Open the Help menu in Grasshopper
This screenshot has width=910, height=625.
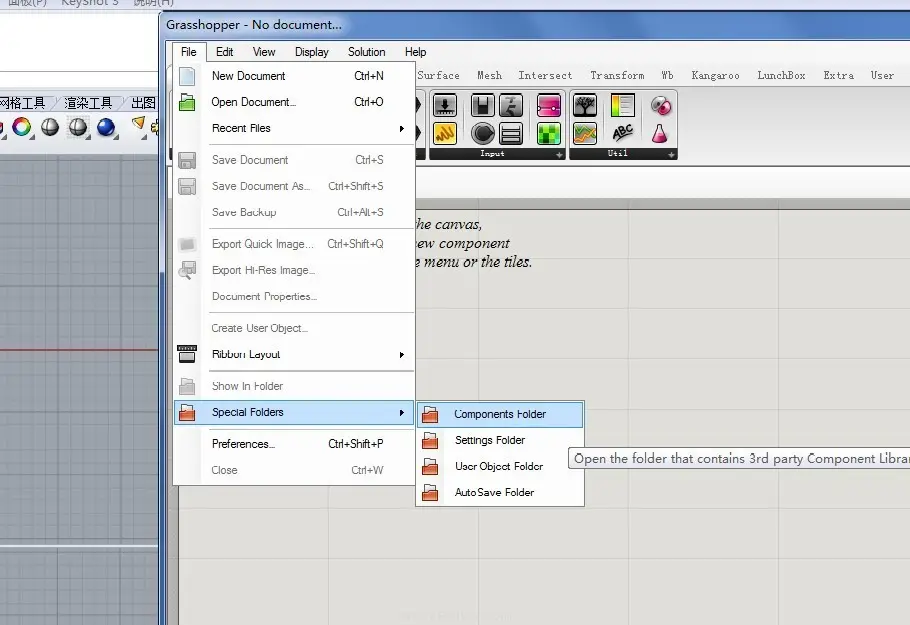click(x=416, y=52)
